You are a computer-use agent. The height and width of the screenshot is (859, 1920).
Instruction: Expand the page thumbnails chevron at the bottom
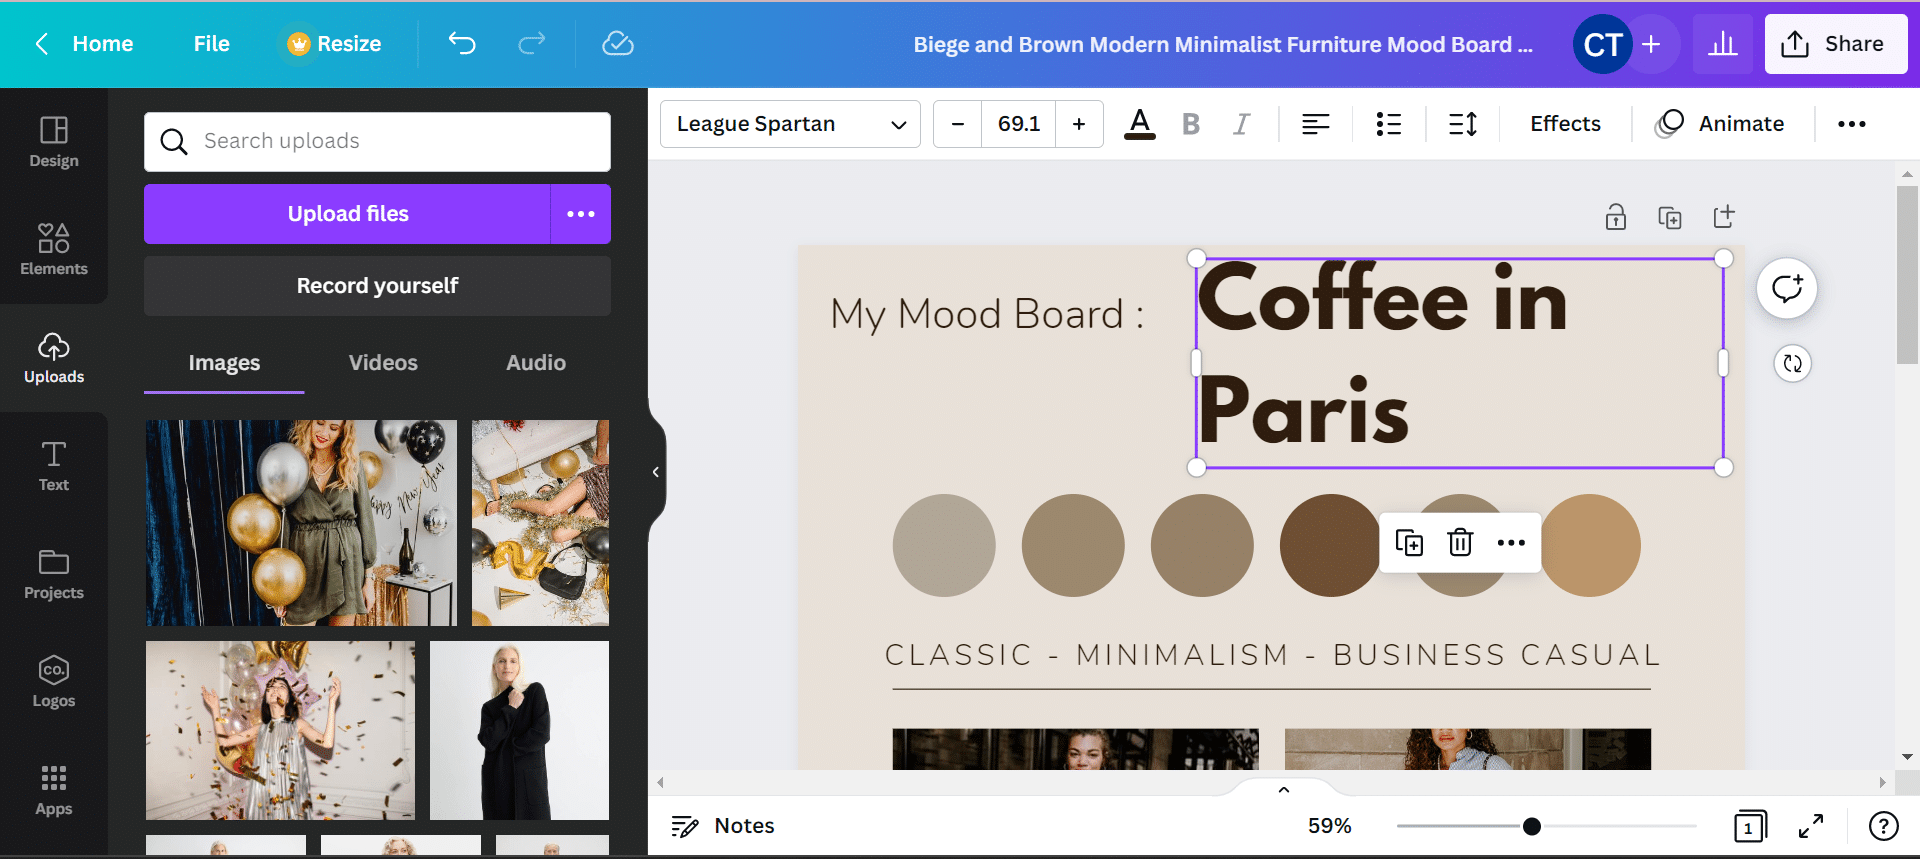point(1284,789)
